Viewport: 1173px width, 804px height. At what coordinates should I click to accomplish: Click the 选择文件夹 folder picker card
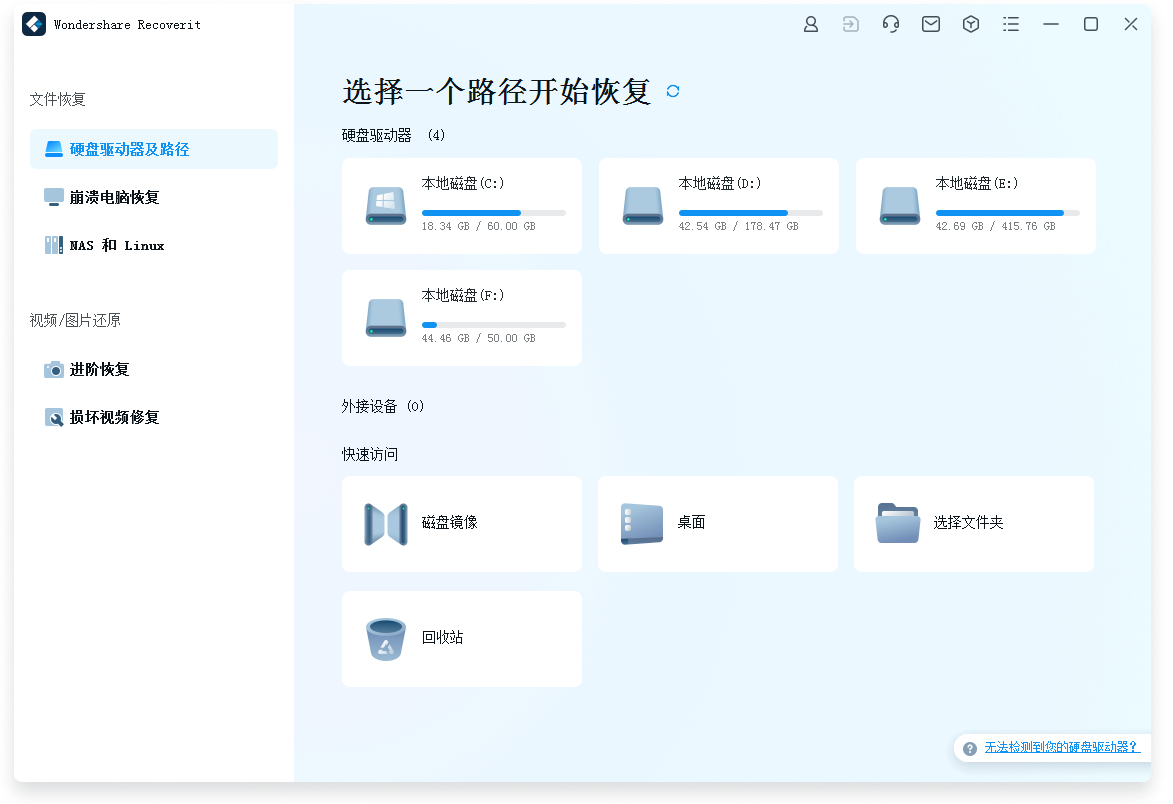tap(973, 523)
